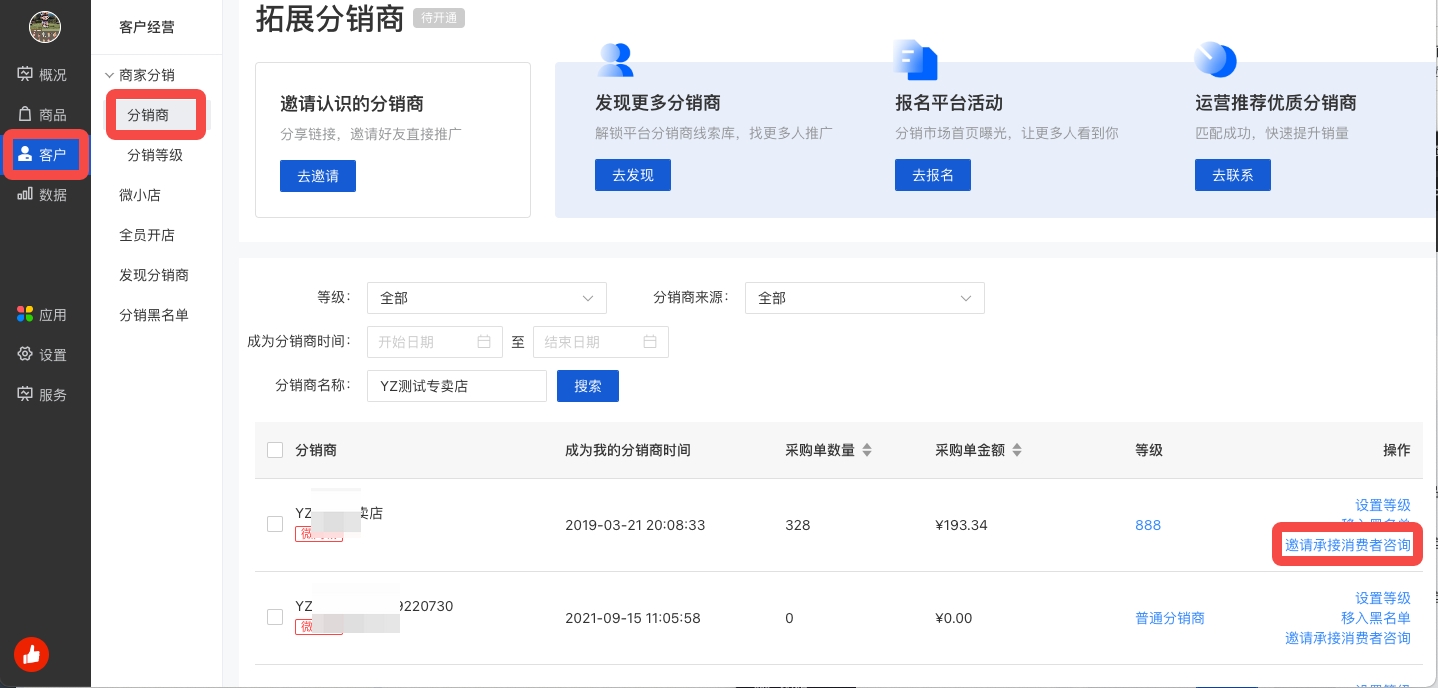Check the row dated 2021-09-15
The image size is (1438, 688).
click(275, 617)
